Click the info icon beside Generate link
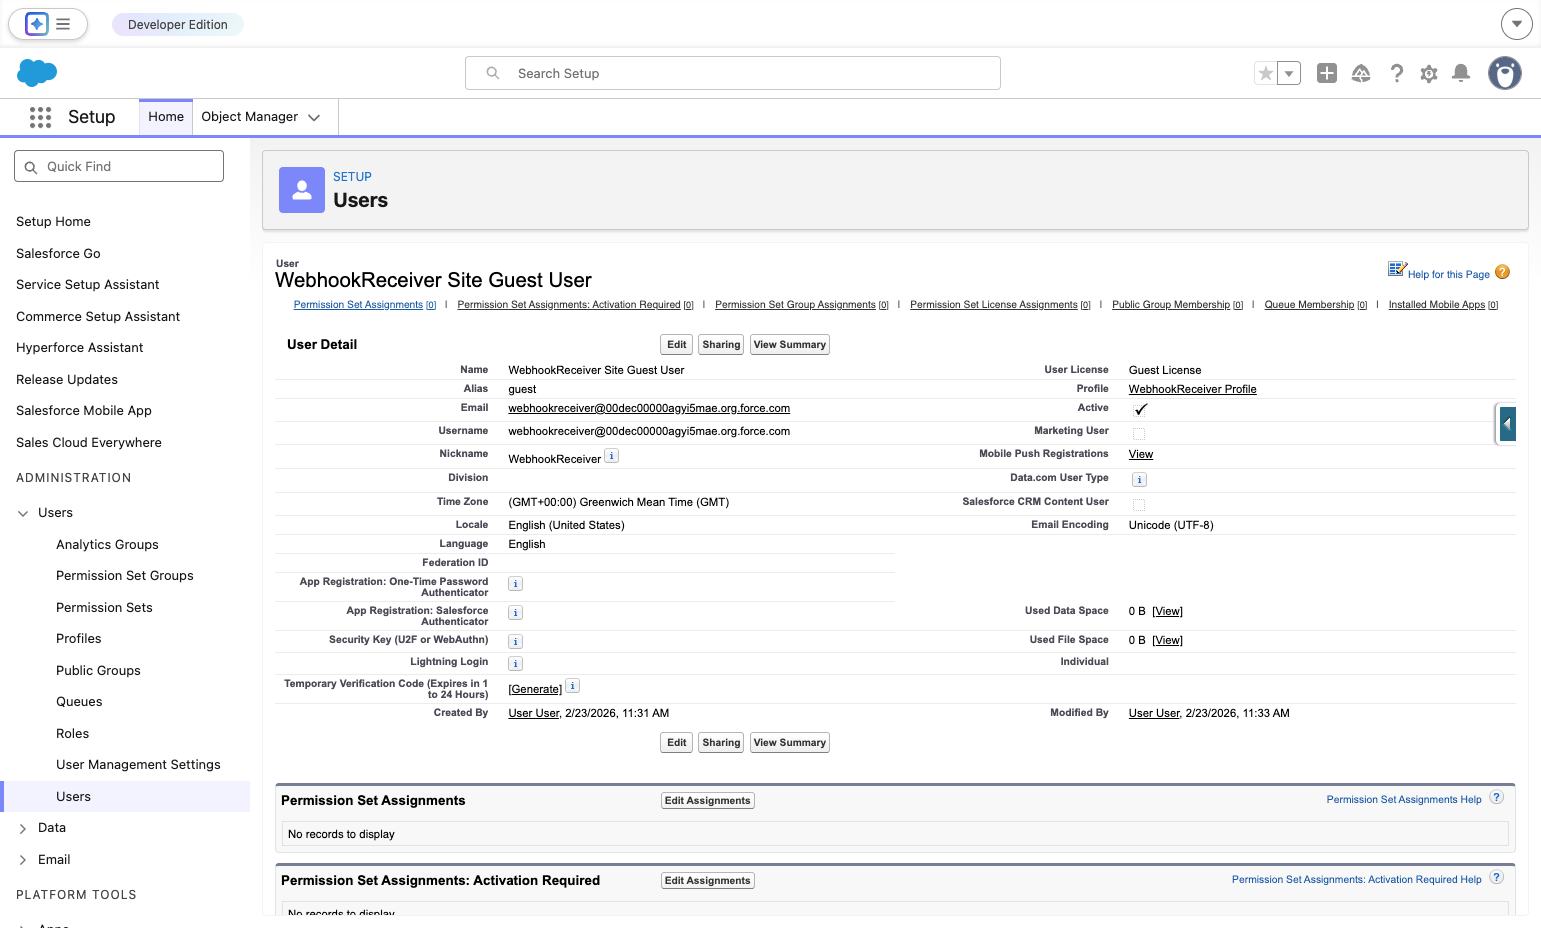The height and width of the screenshot is (928, 1541). click(x=573, y=686)
